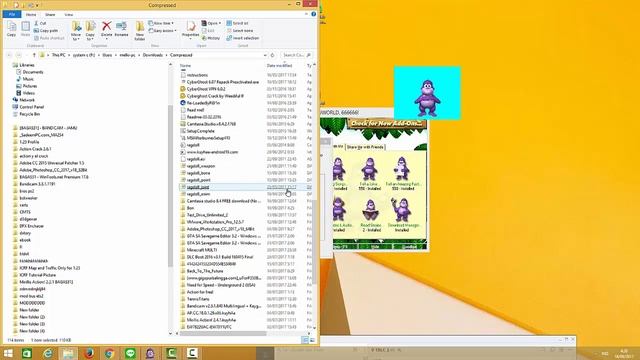Click the Tell an Amazing Fact Bonzi icon

[x=402, y=169]
